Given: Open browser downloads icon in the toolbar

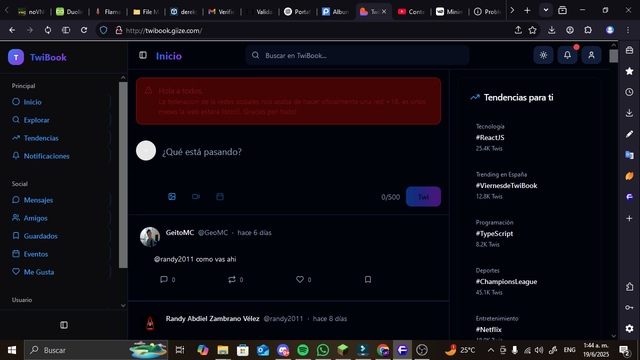Looking at the screenshot, I should click(x=551, y=30).
